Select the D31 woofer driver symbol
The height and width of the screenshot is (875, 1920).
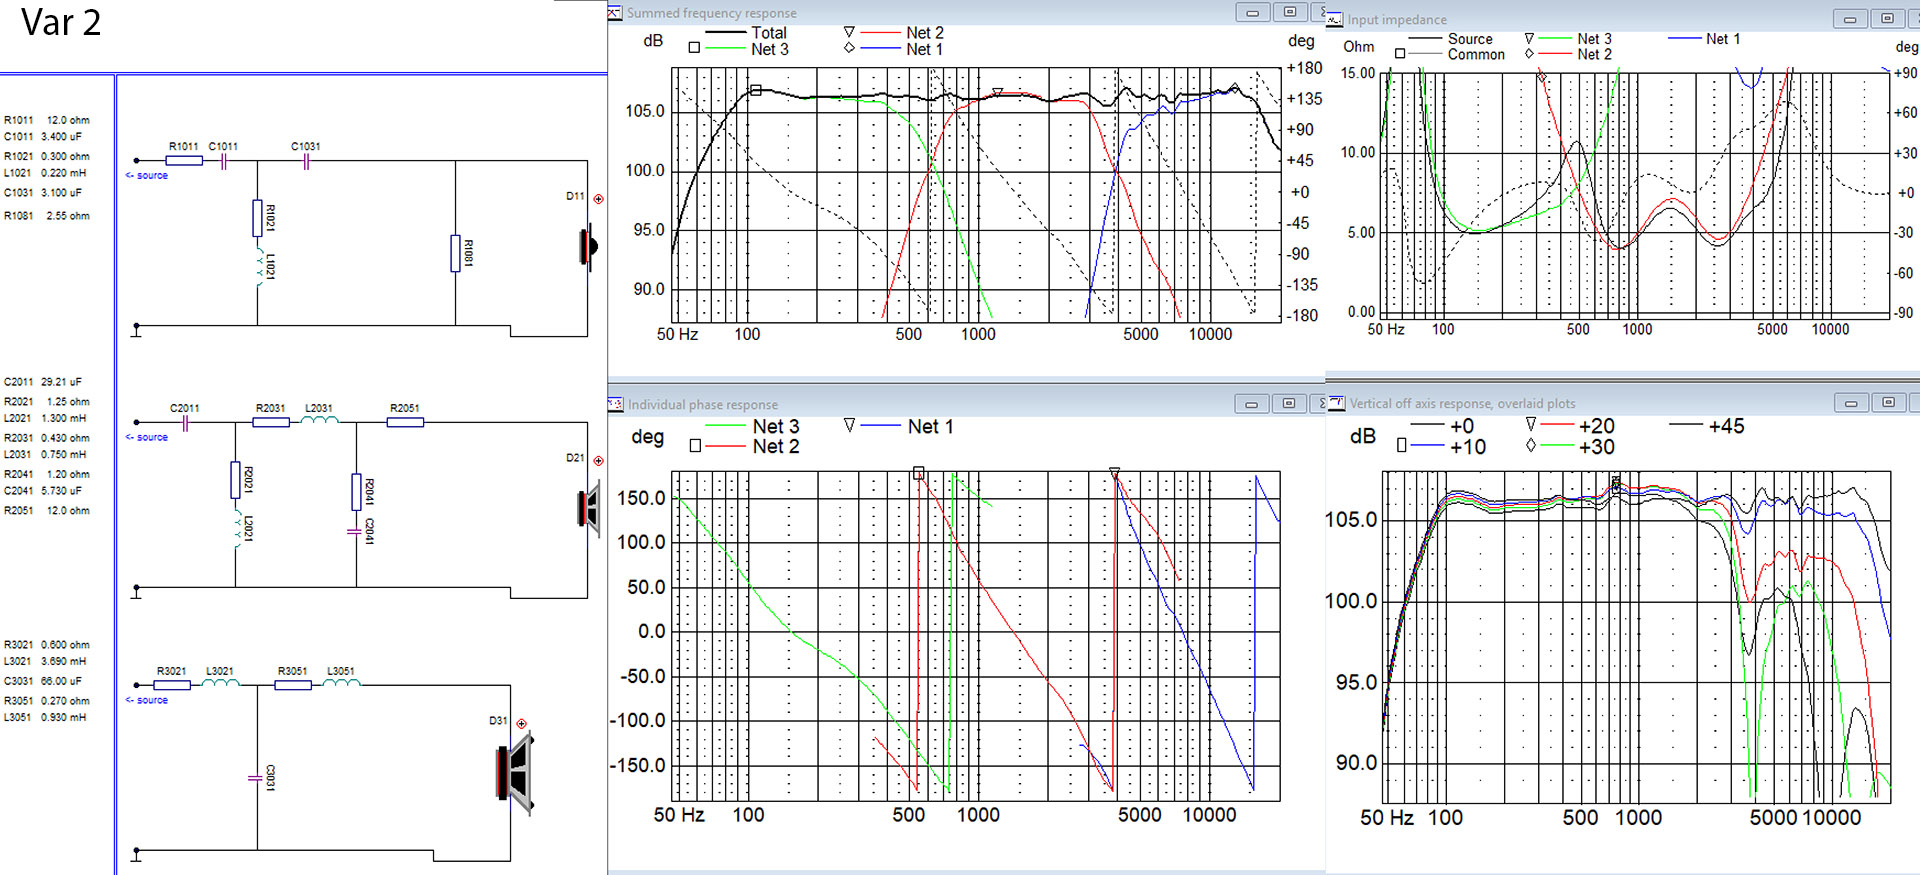click(515, 772)
